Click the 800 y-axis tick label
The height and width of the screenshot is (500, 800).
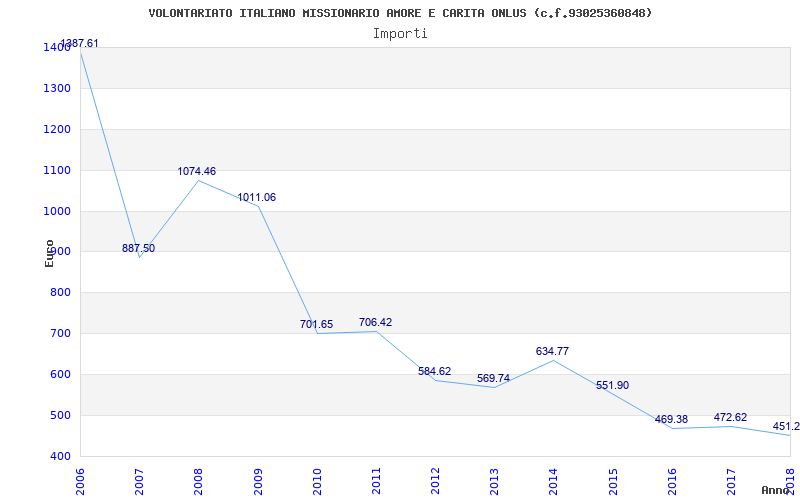61,293
